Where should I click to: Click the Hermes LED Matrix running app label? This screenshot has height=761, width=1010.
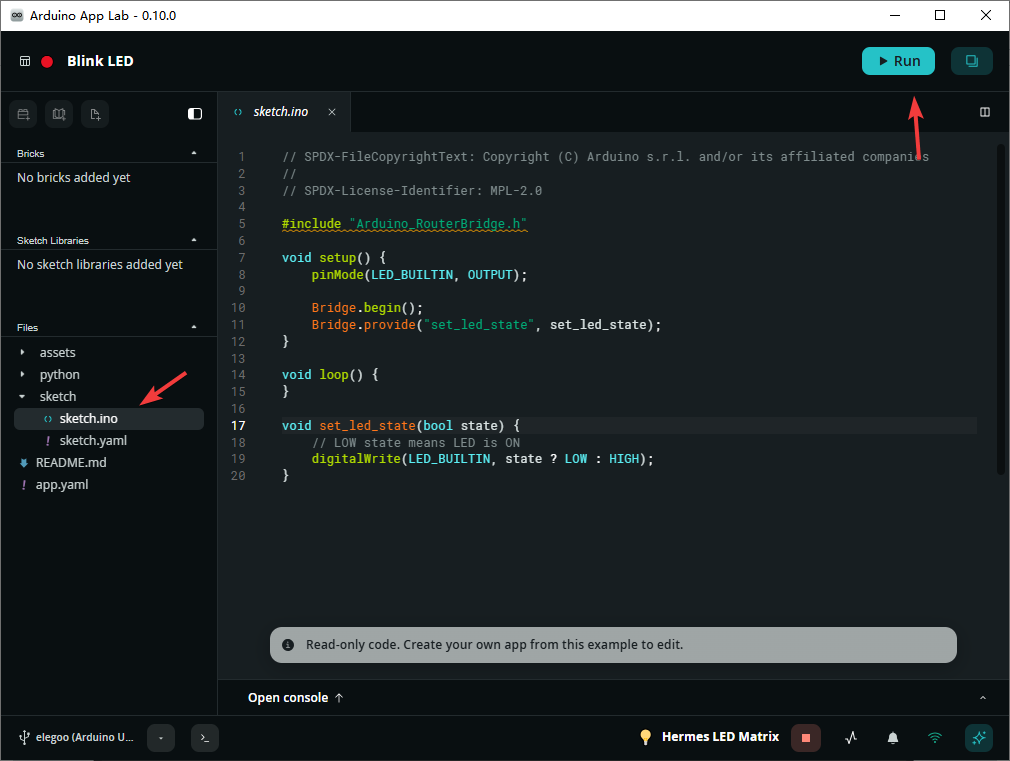720,737
